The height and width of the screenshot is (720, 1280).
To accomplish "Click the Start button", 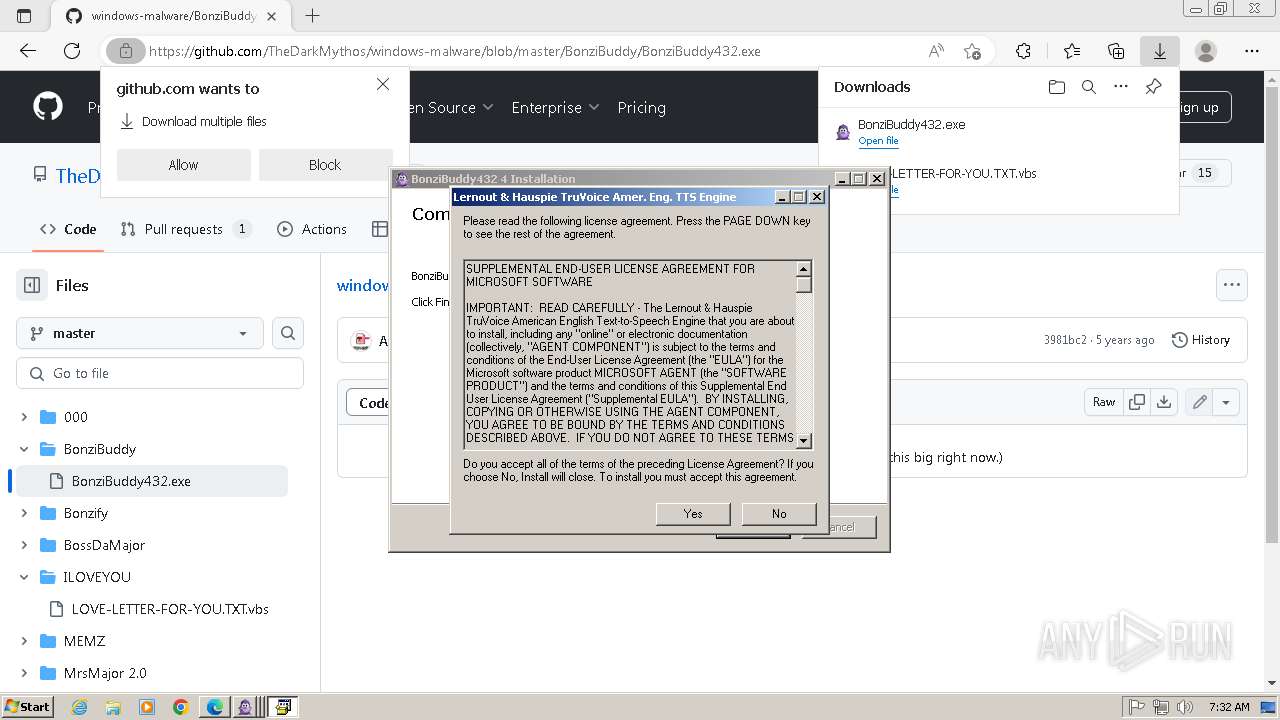I will pos(28,707).
